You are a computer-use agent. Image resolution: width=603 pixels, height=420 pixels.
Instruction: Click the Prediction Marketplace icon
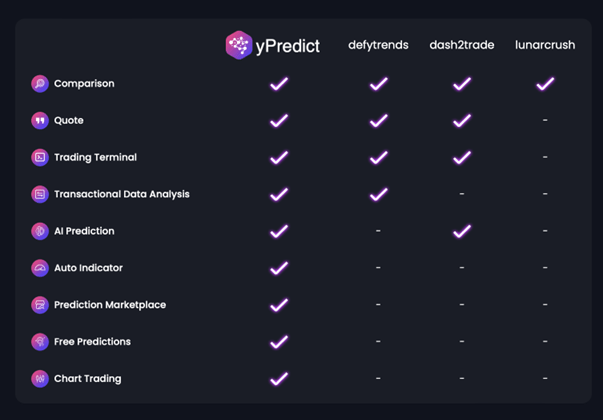(40, 305)
